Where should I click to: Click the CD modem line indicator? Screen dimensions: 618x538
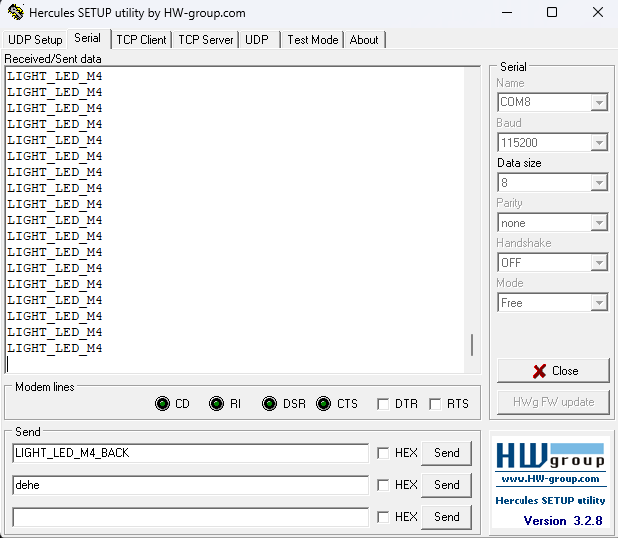click(x=162, y=404)
